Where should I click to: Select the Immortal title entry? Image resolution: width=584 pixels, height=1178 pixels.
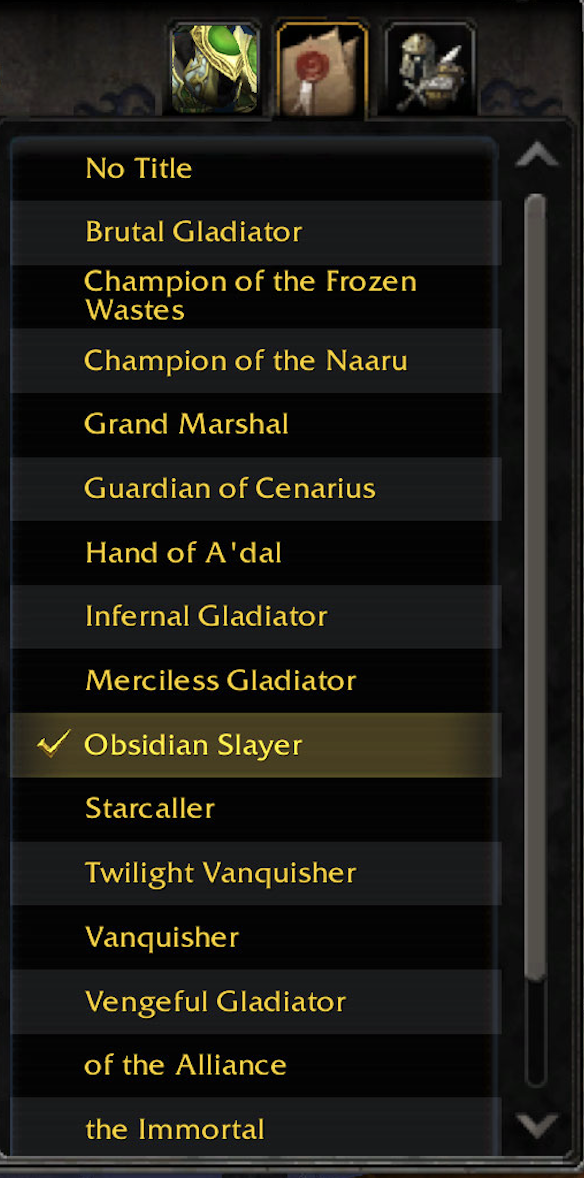[x=256, y=1129]
